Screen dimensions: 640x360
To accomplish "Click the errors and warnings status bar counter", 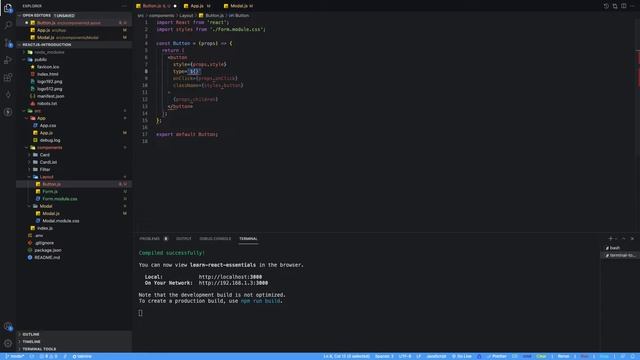I will click(48, 356).
